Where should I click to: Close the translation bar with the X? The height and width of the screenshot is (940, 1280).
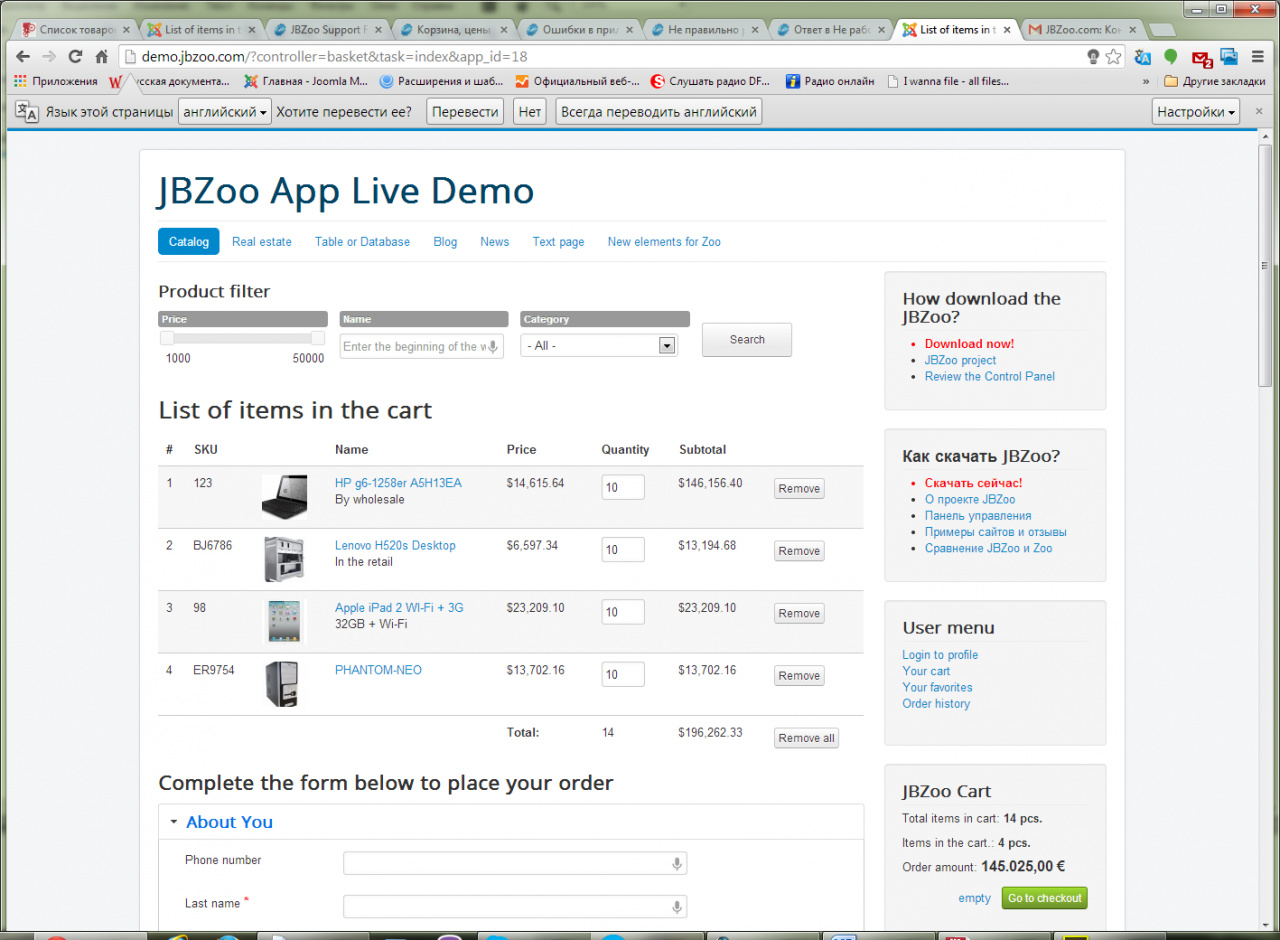coord(1259,111)
